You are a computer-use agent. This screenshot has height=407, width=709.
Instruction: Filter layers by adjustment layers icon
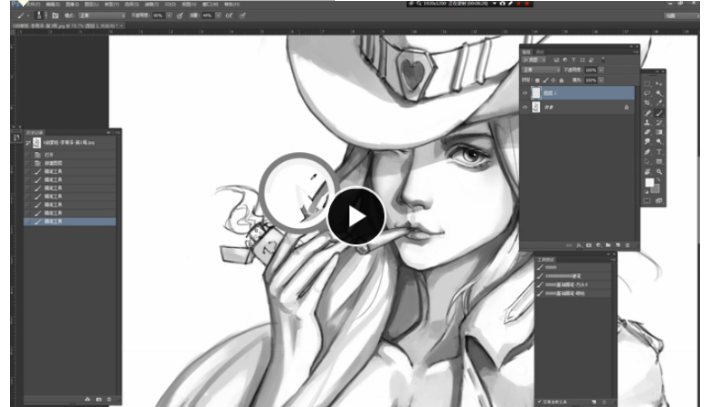click(565, 60)
